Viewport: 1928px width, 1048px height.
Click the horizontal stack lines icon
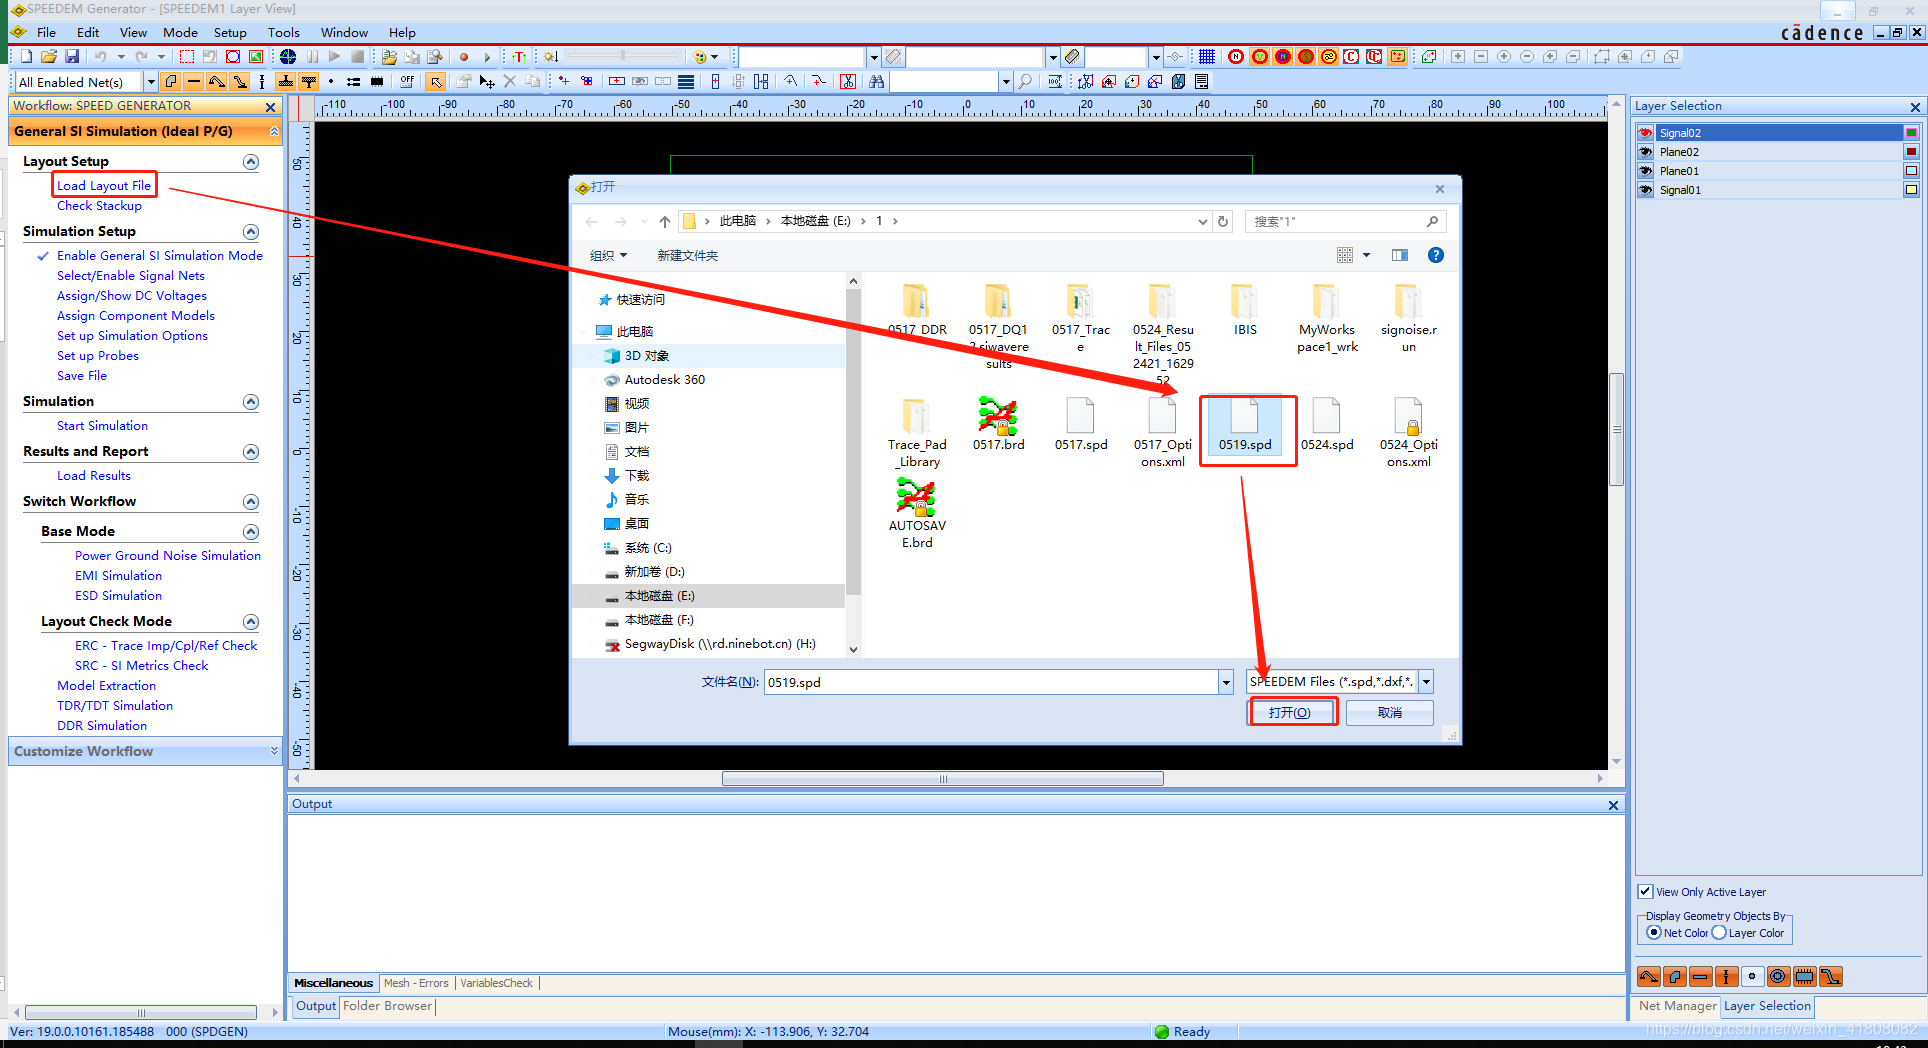click(x=686, y=81)
